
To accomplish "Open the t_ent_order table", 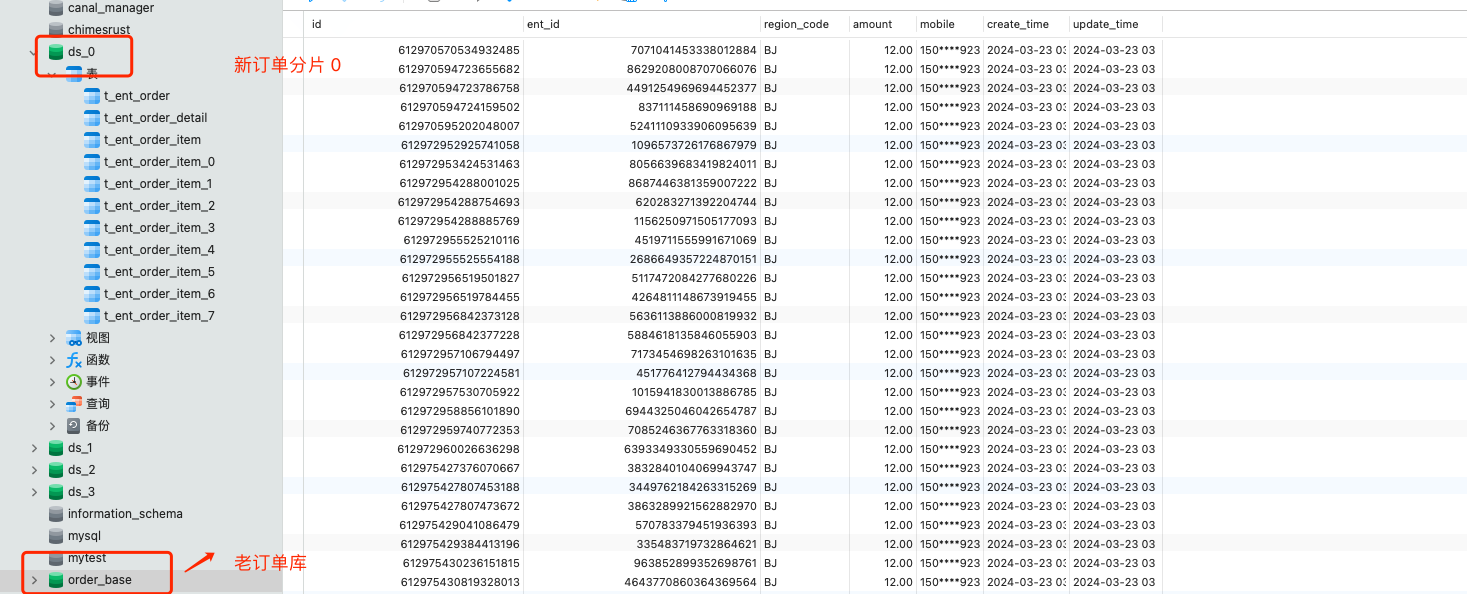I will tap(136, 96).
